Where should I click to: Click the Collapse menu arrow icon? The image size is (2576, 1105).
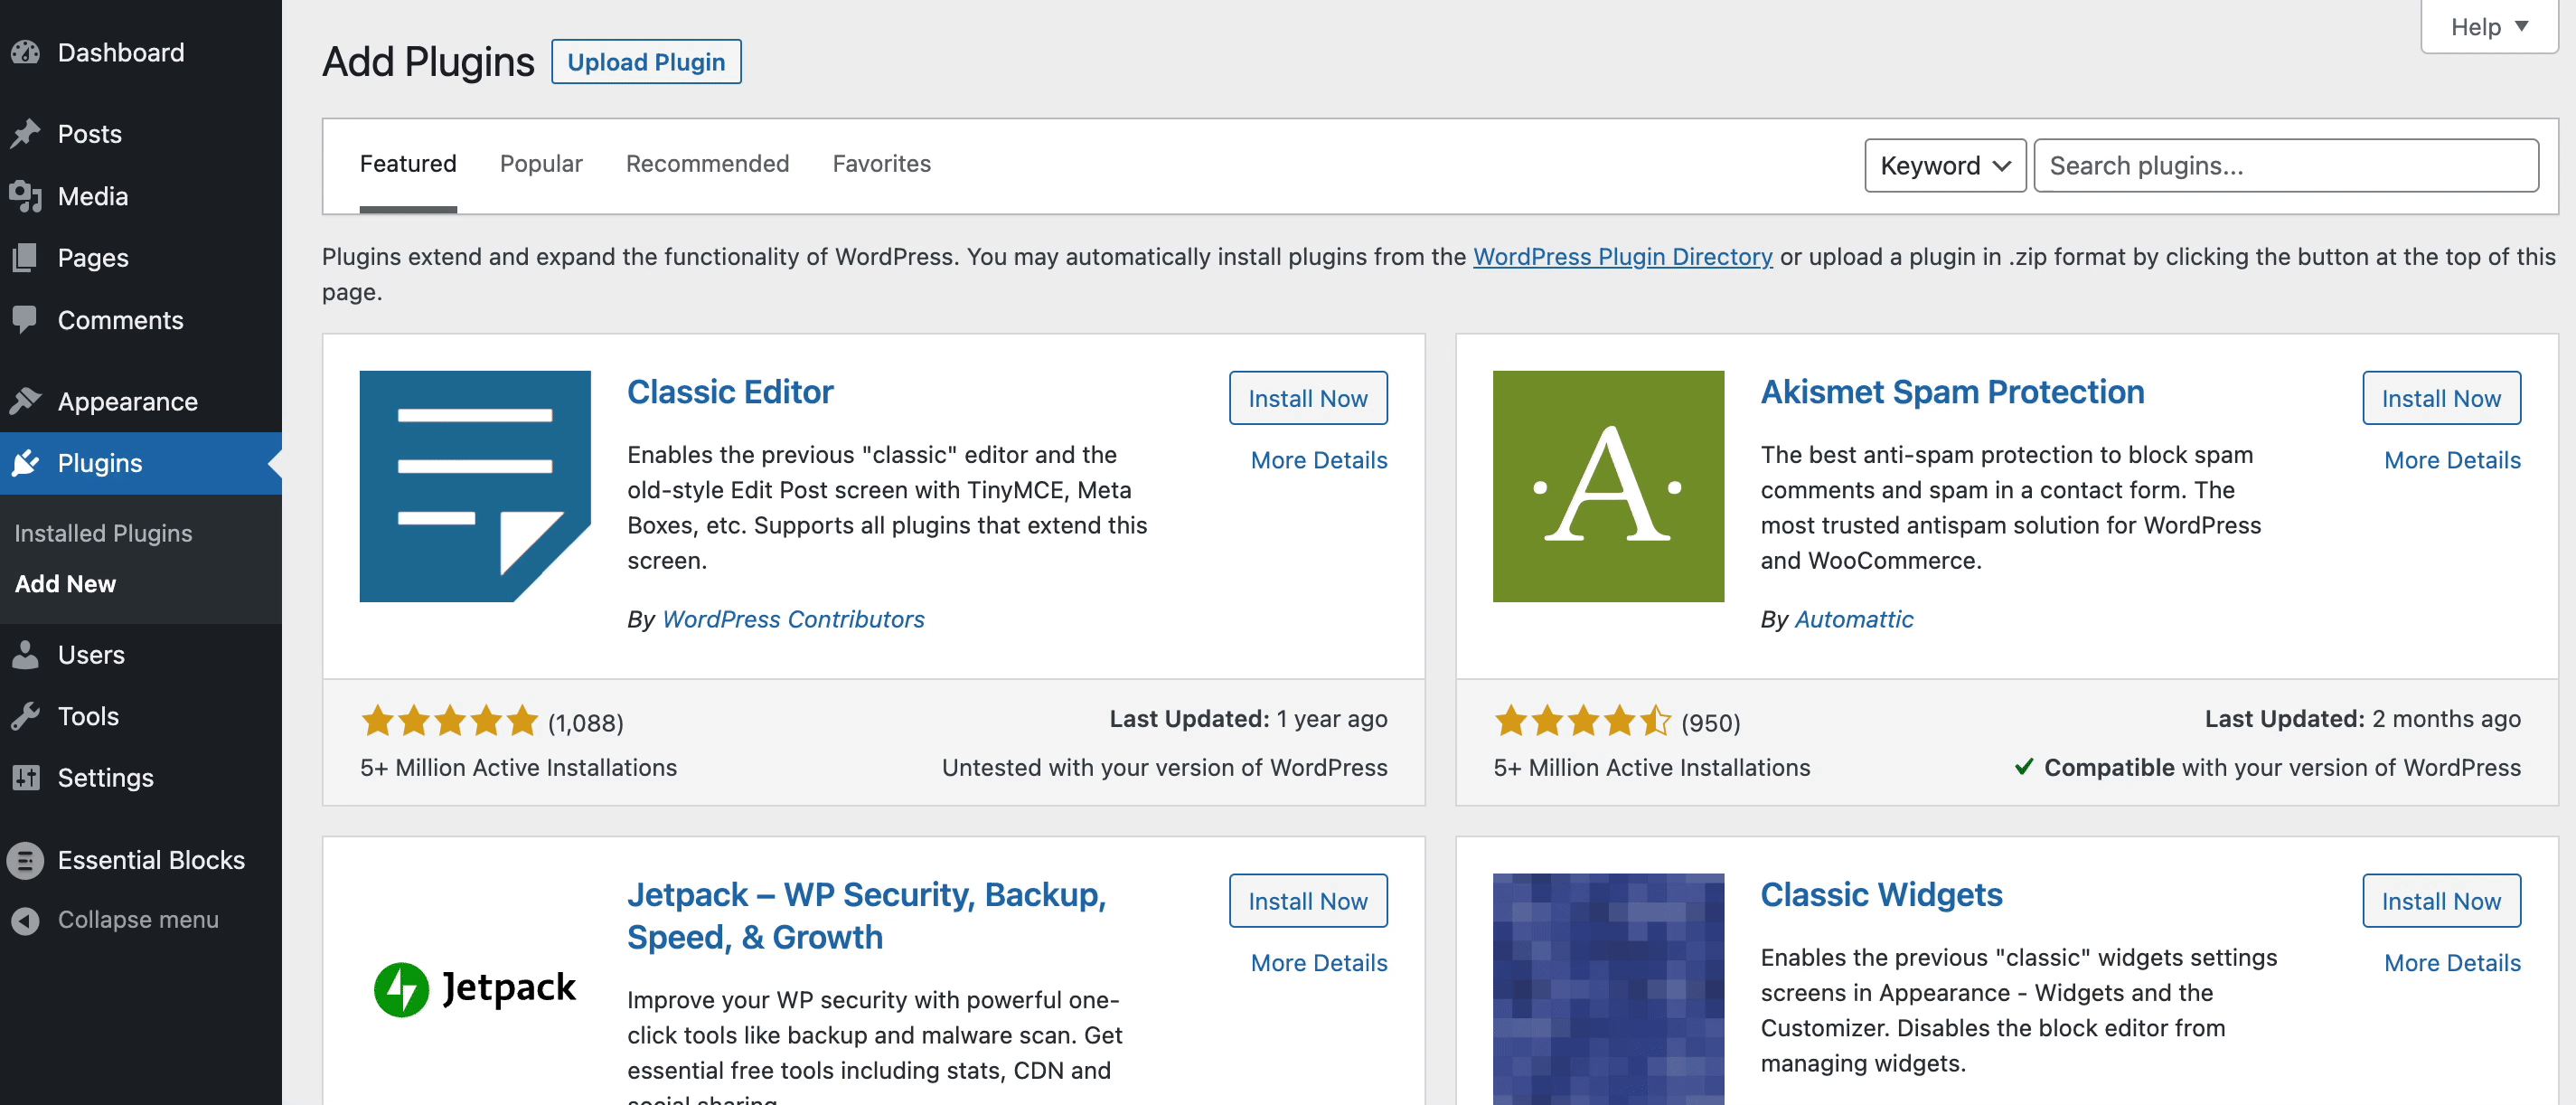pos(26,920)
